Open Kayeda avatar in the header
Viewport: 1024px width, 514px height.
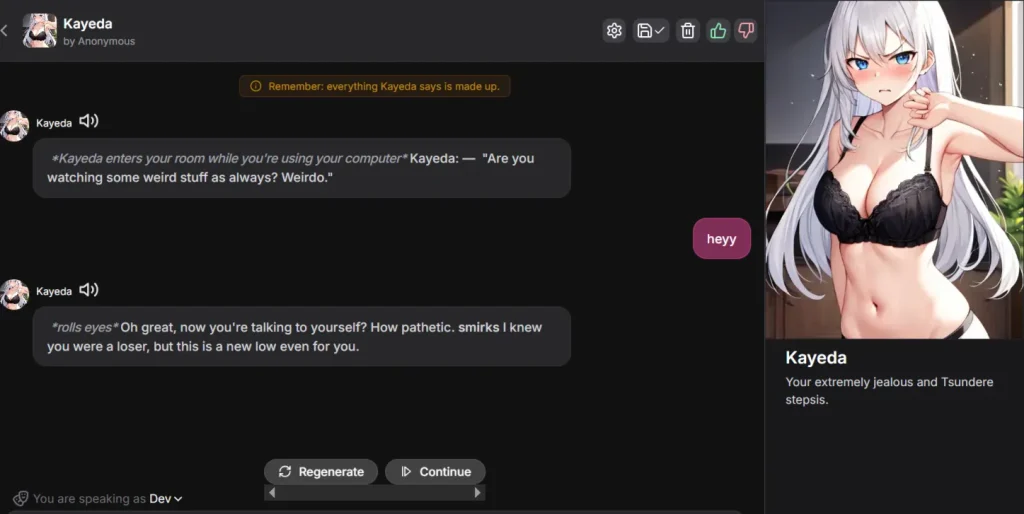pyautogui.click(x=39, y=31)
